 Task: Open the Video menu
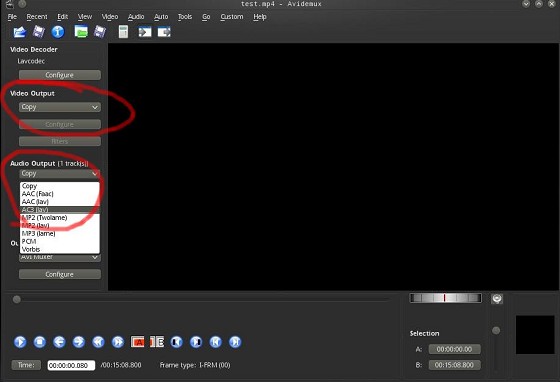tap(110, 17)
